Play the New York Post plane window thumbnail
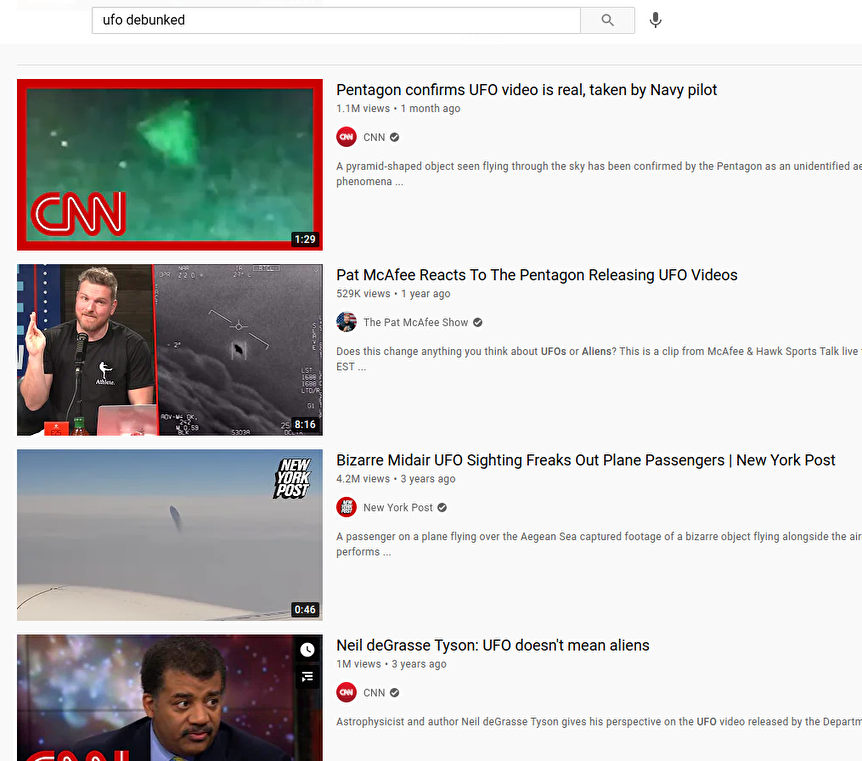This screenshot has height=761, width=862. 170,534
